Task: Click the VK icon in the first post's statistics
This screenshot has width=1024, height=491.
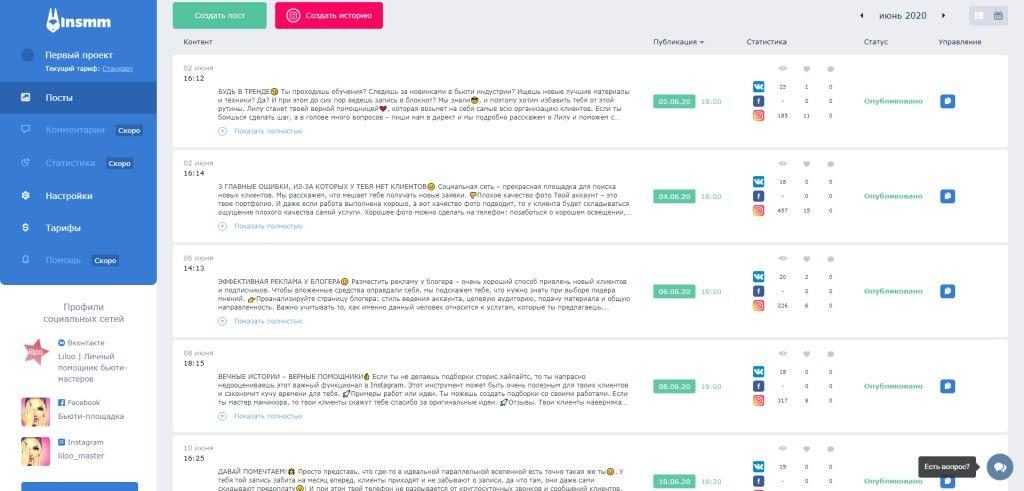Action: [758, 86]
